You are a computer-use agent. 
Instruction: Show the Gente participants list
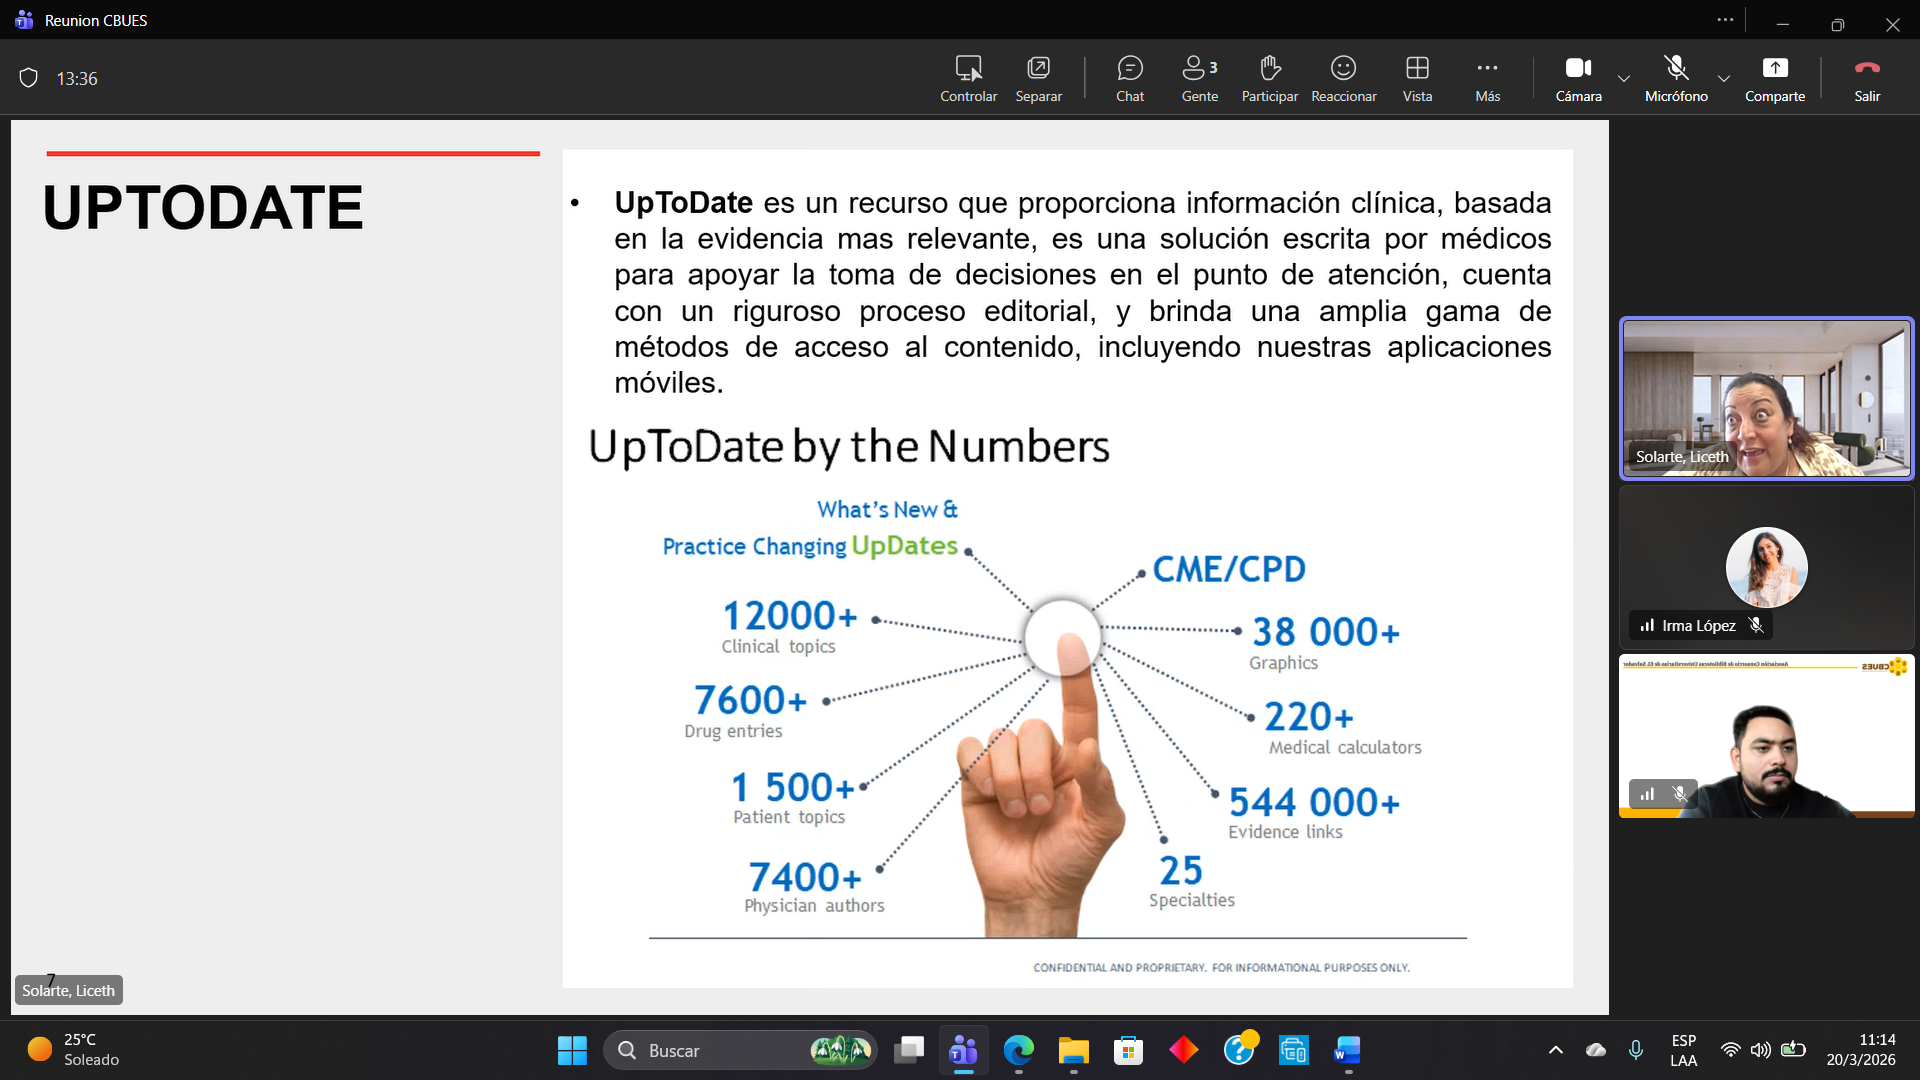click(1199, 78)
